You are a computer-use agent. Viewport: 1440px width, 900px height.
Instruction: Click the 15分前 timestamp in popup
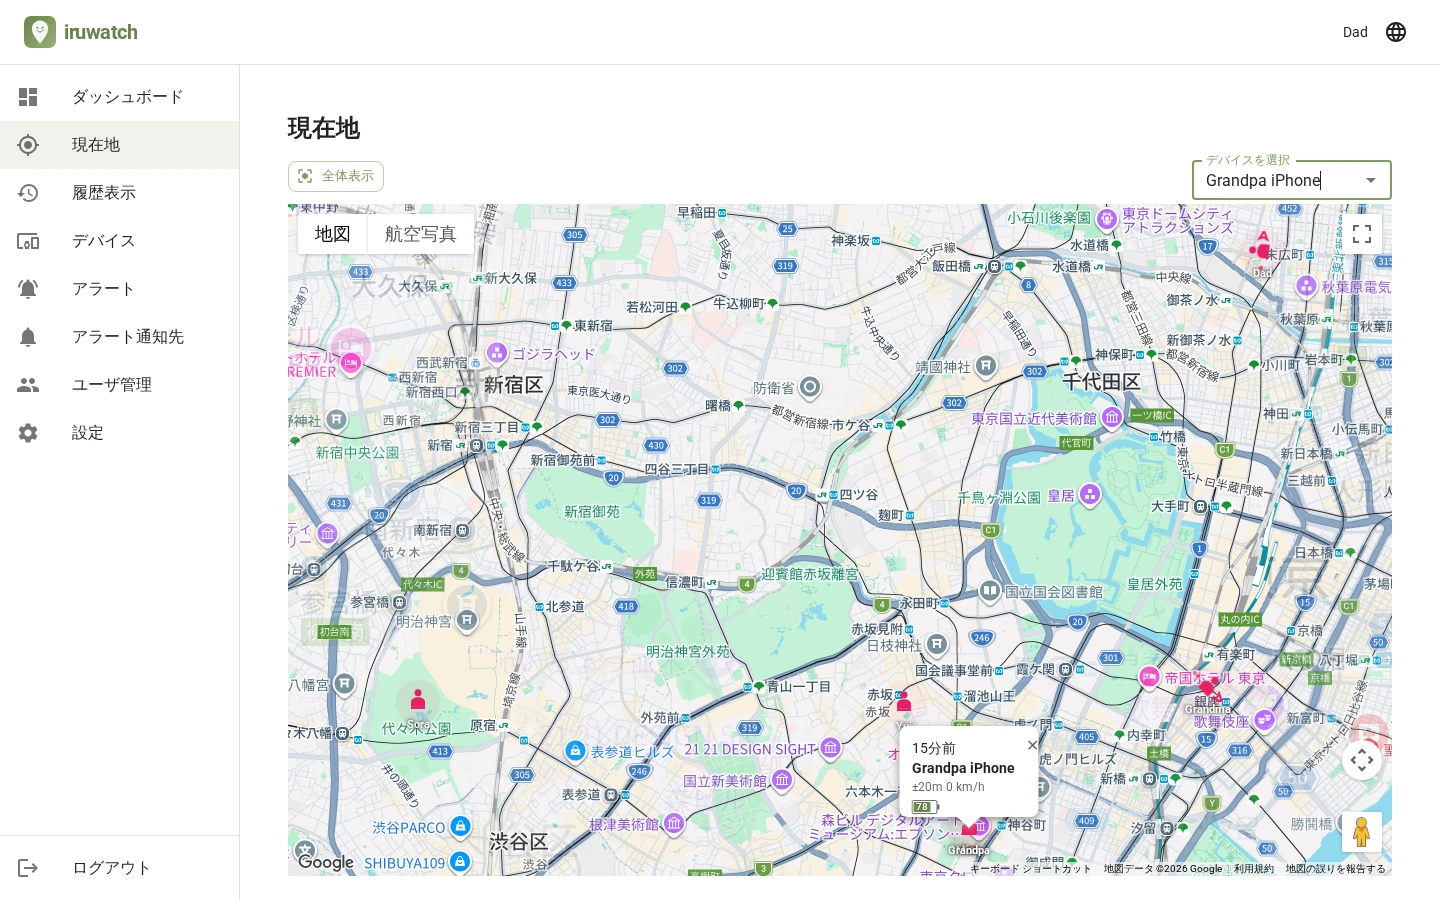click(934, 748)
